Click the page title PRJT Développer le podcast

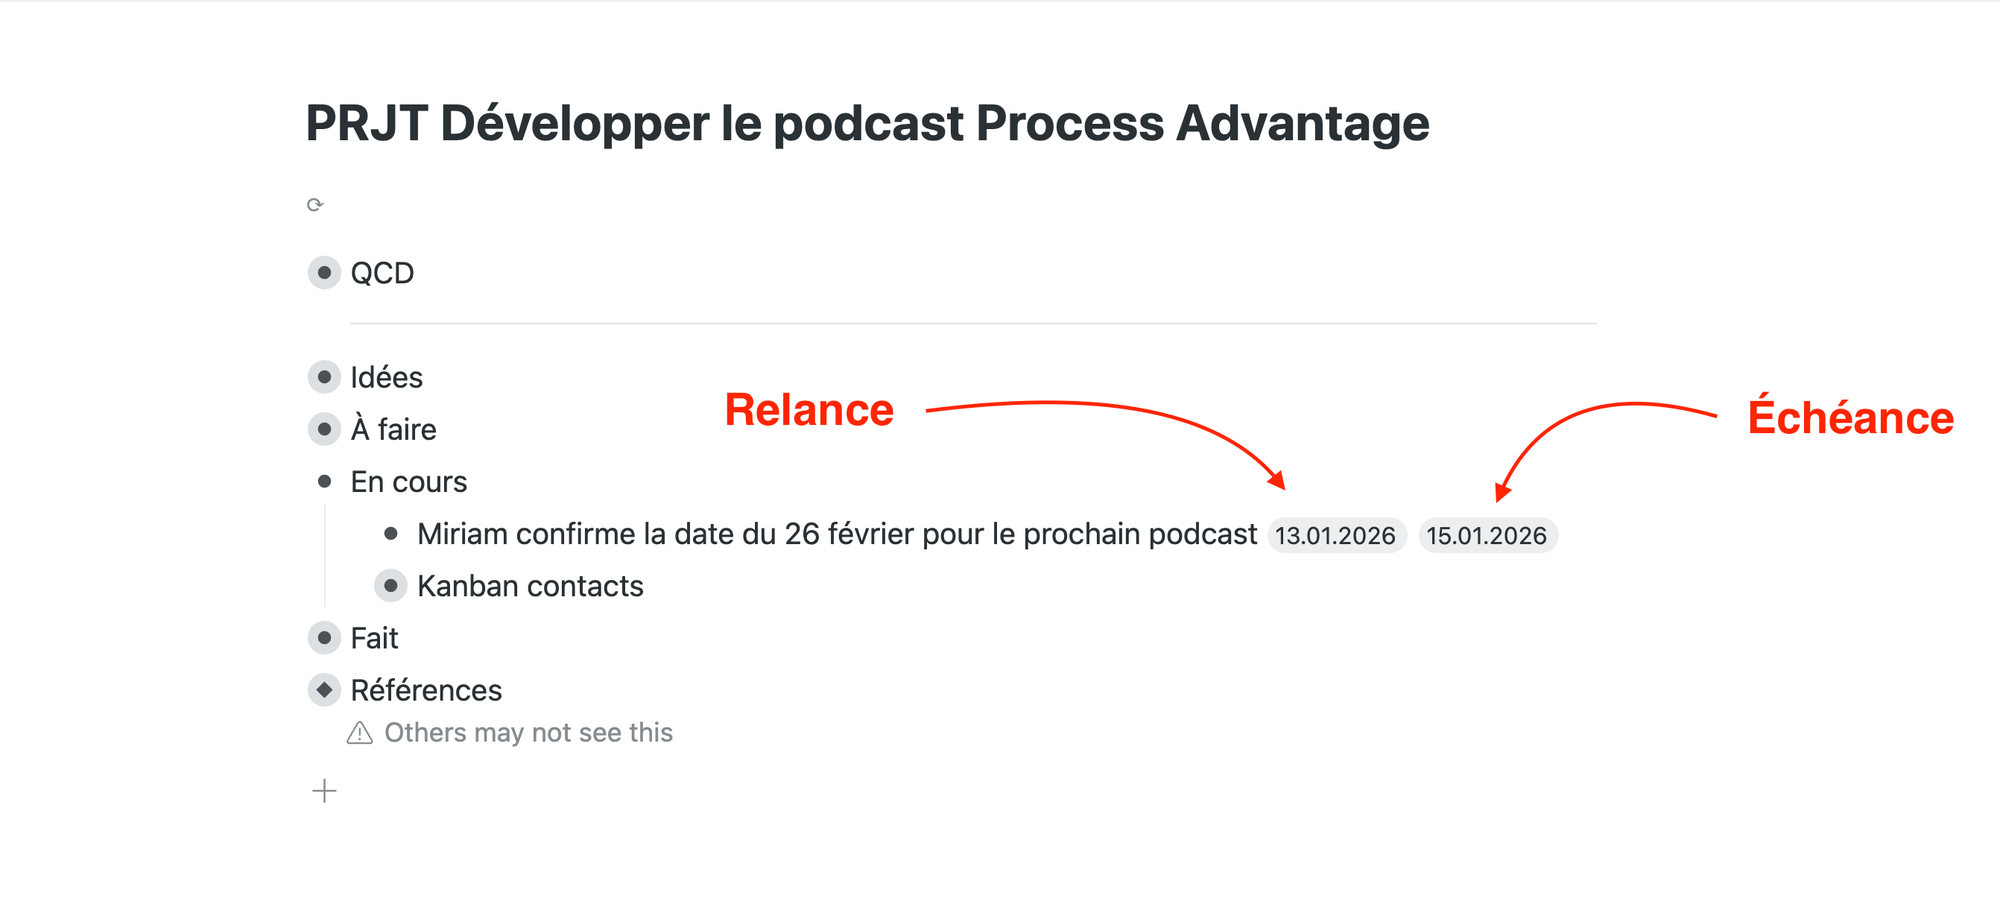867,124
